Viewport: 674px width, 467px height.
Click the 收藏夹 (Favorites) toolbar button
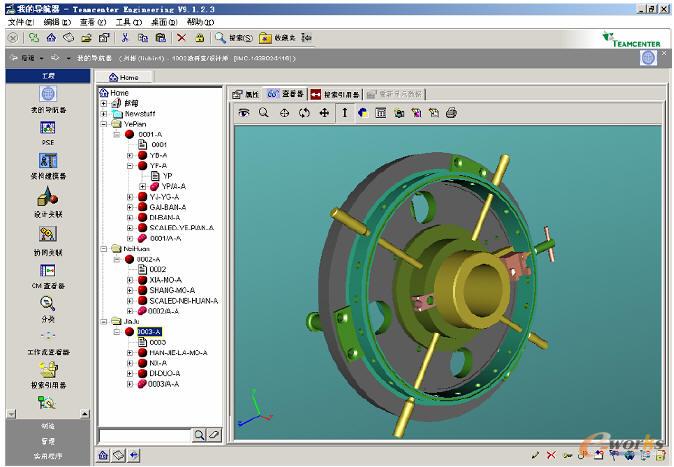[x=277, y=38]
